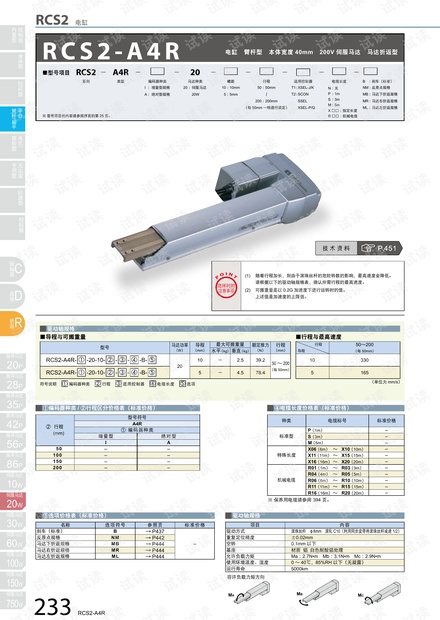Select the orange R type side tab
The width and height of the screenshot is (440, 620).
click(x=13, y=323)
